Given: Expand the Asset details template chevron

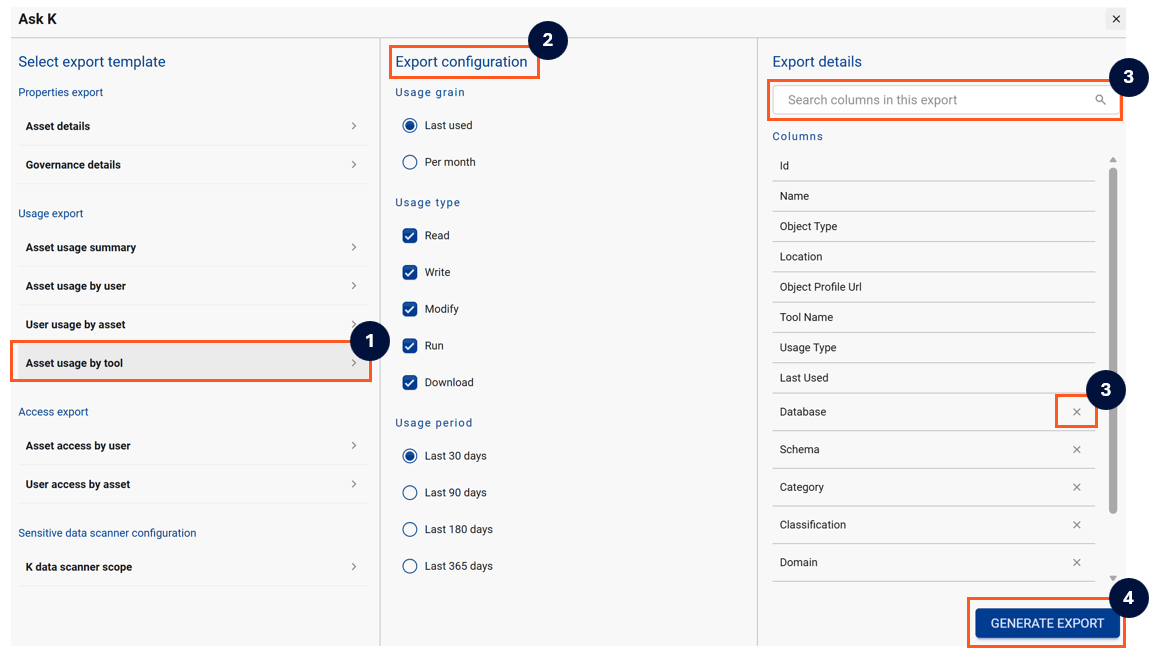Looking at the screenshot, I should click(x=353, y=127).
